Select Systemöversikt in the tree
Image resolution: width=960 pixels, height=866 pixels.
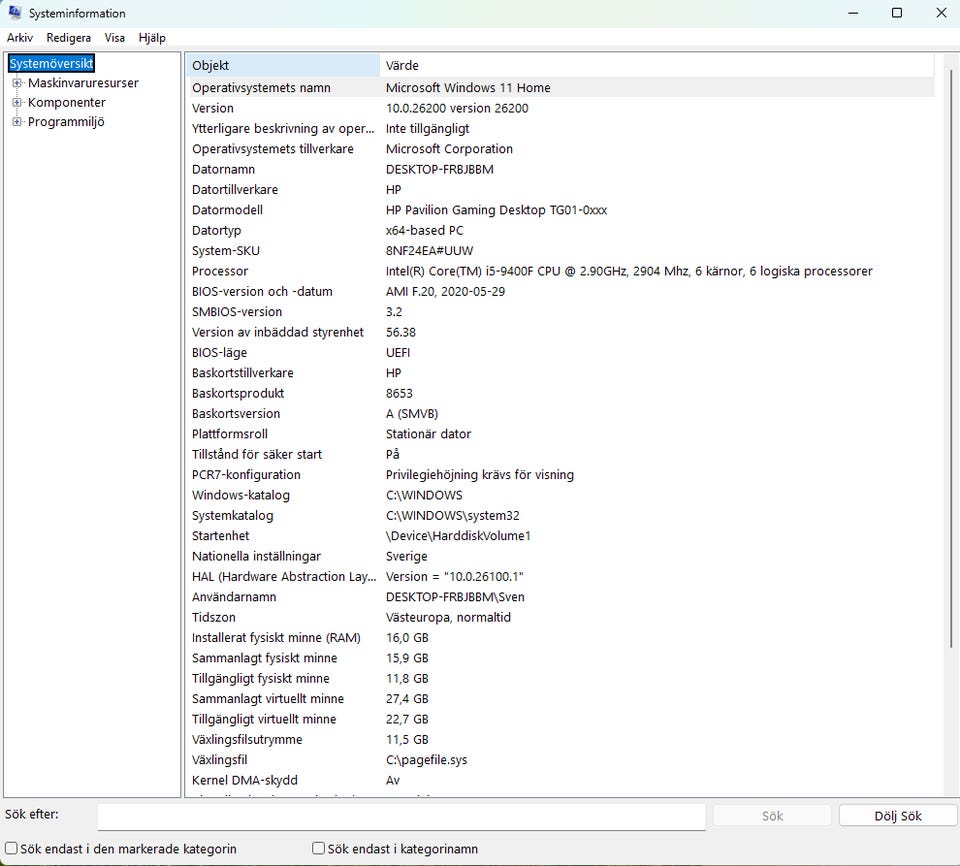[x=51, y=64]
